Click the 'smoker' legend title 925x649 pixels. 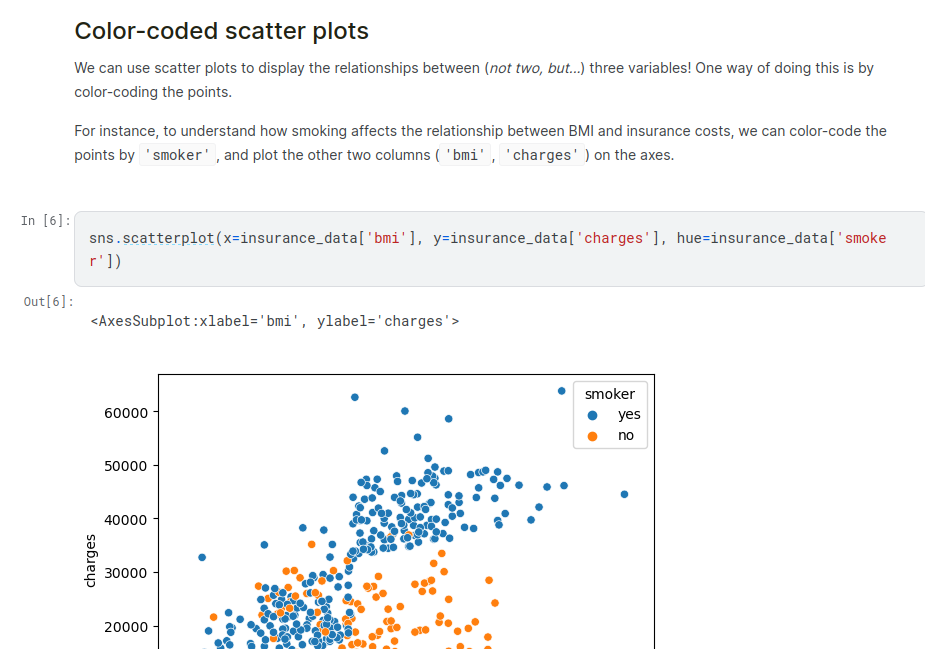click(610, 394)
